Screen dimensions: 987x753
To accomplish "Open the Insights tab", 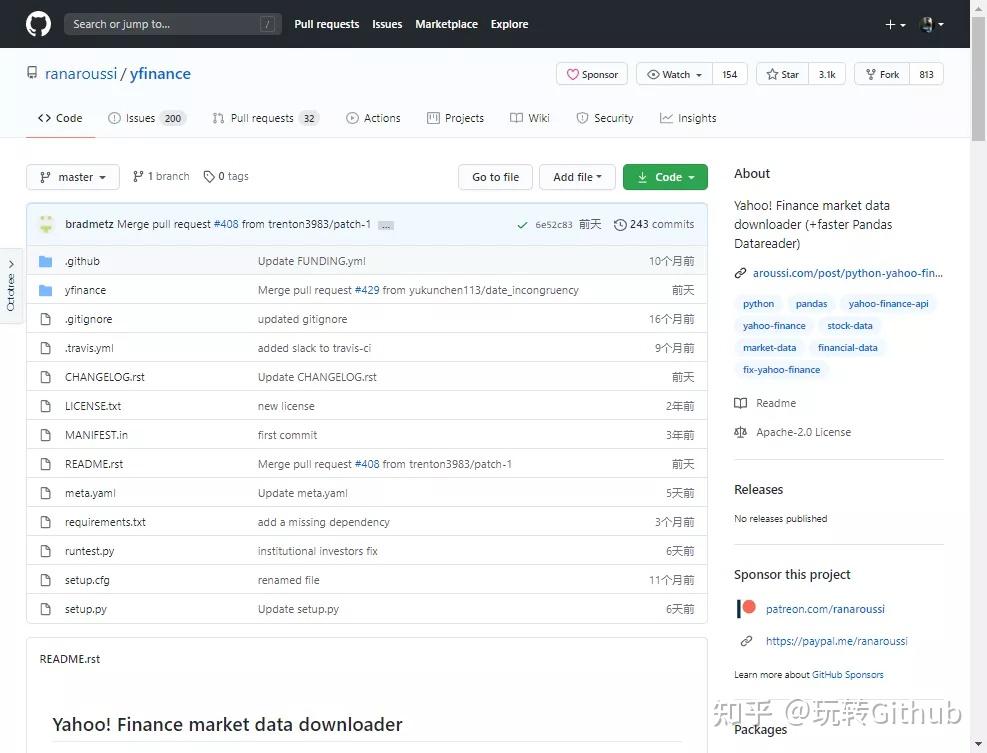I will [688, 118].
